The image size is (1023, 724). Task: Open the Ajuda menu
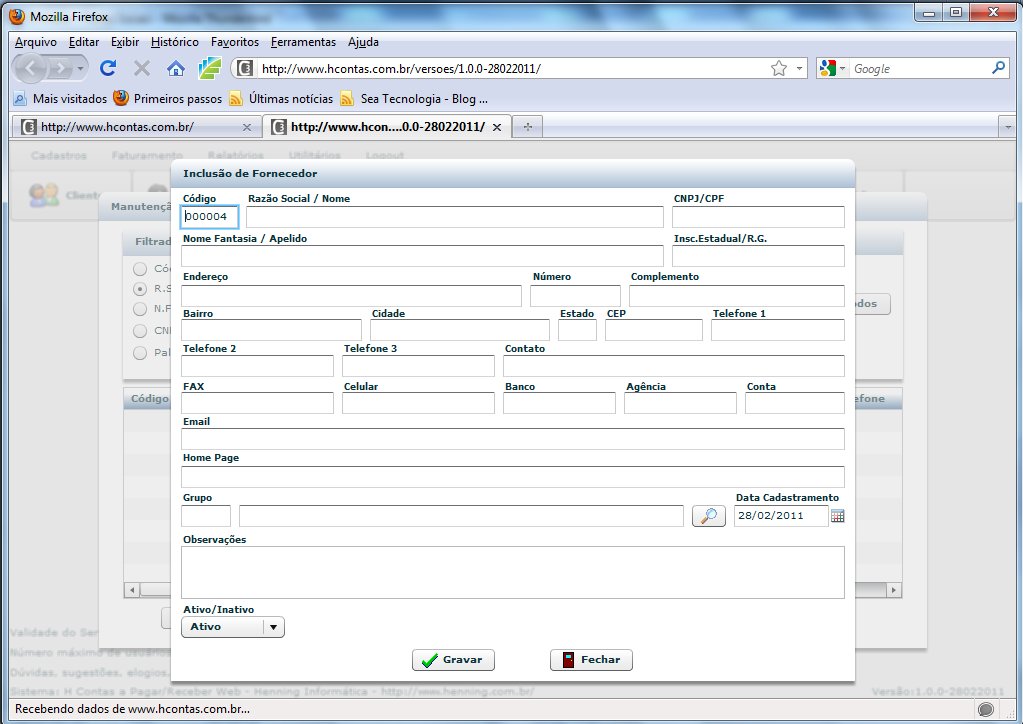363,42
